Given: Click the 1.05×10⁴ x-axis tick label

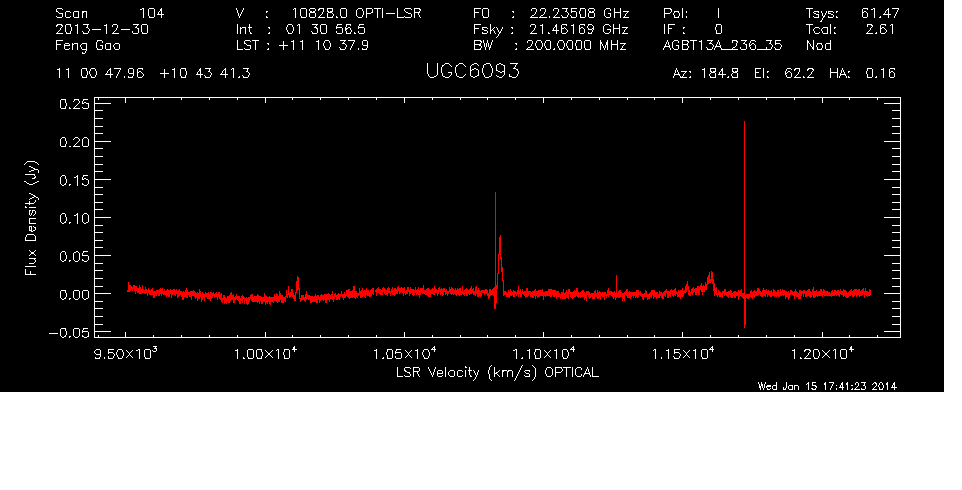Looking at the screenshot, I should pyautogui.click(x=404, y=353).
